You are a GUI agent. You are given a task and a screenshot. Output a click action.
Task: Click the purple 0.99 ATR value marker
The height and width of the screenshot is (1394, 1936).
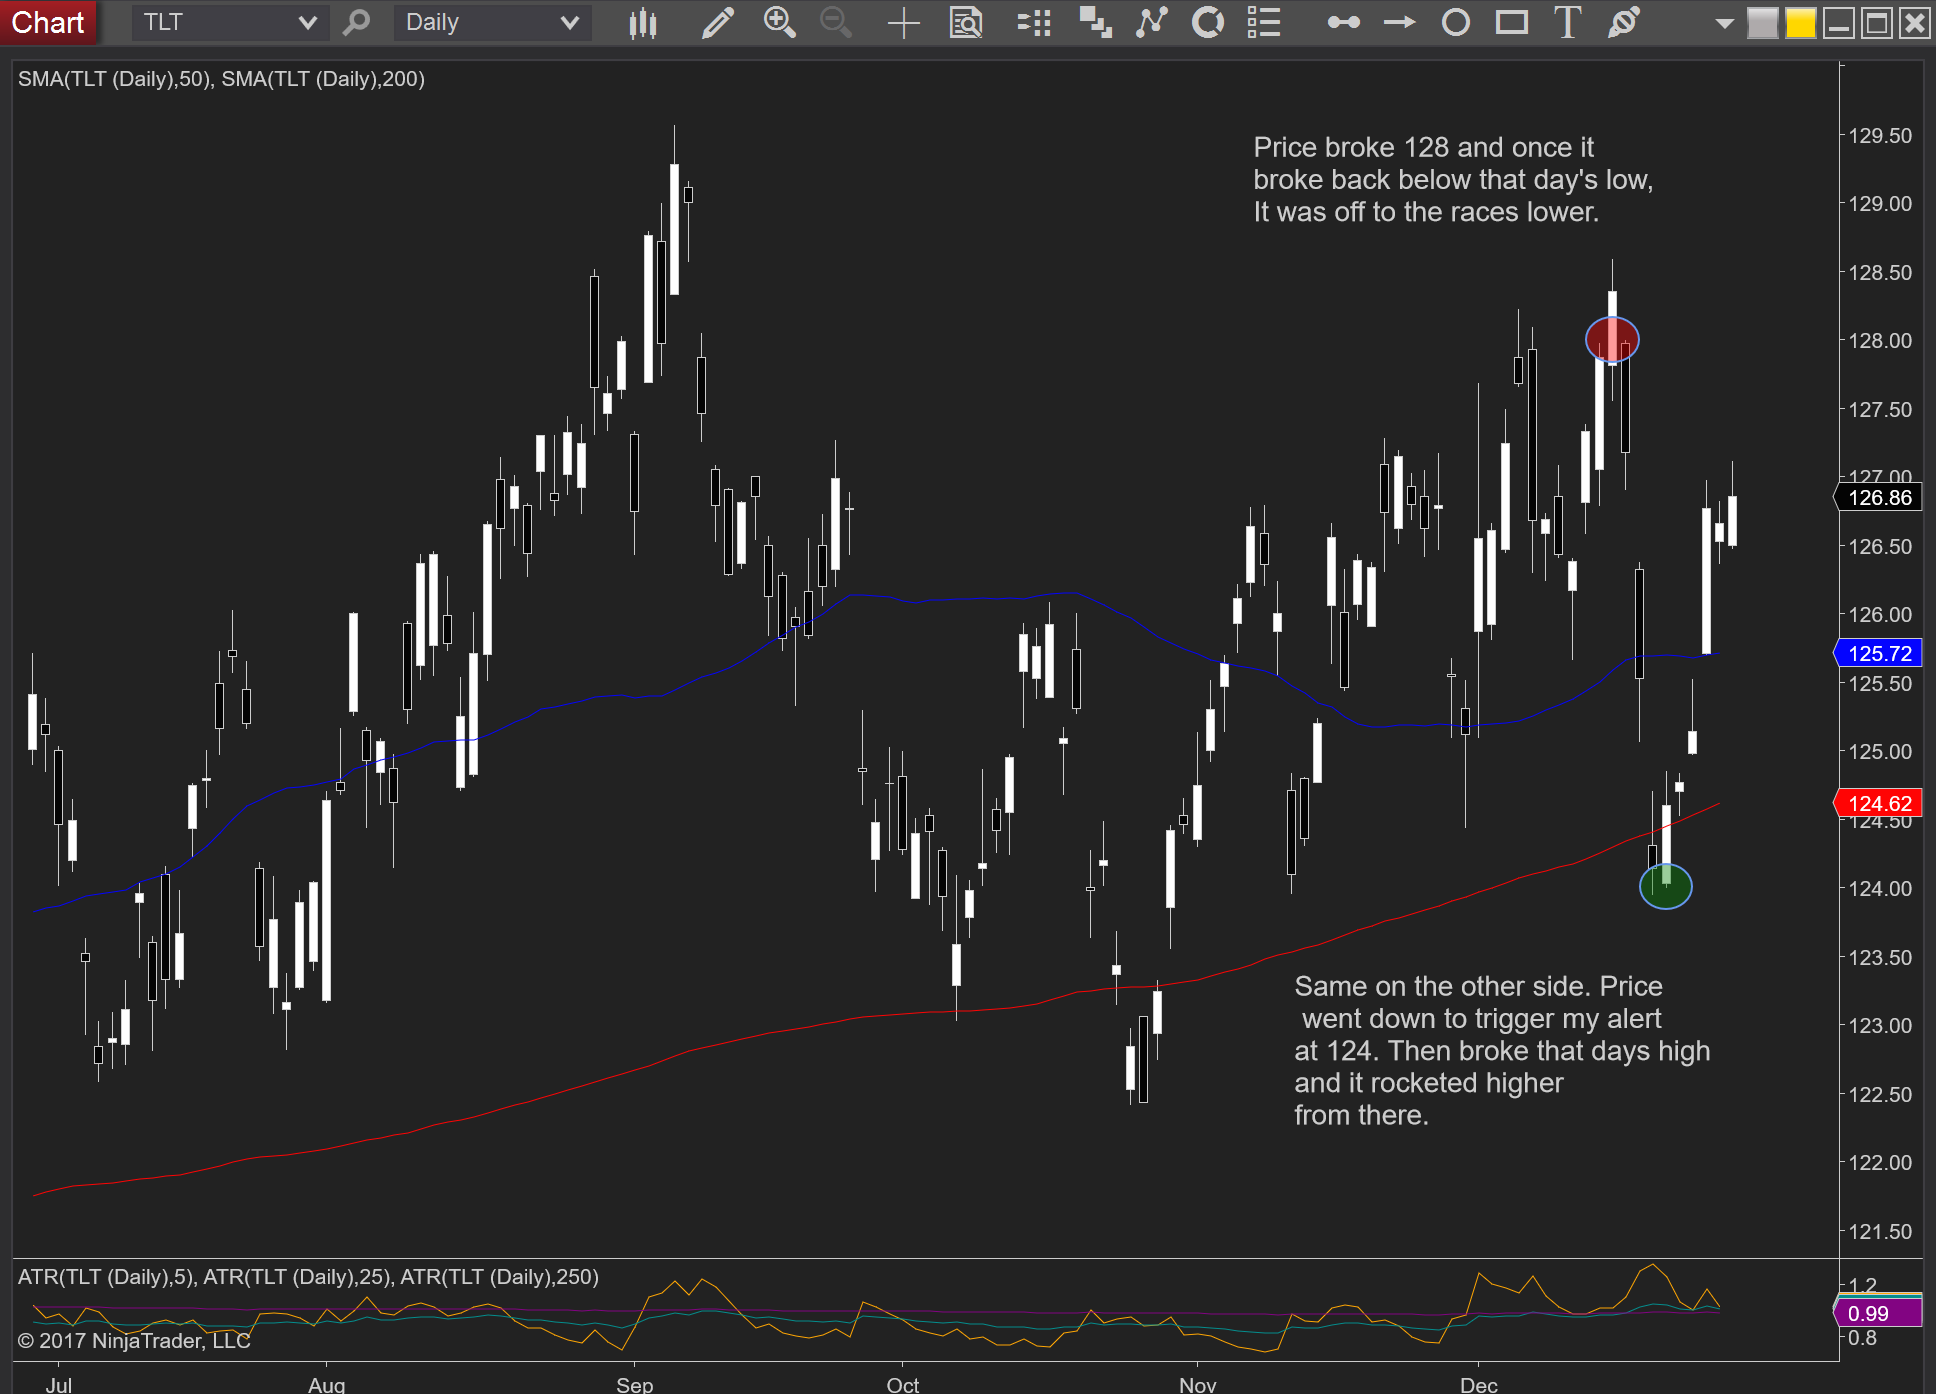[x=1878, y=1312]
